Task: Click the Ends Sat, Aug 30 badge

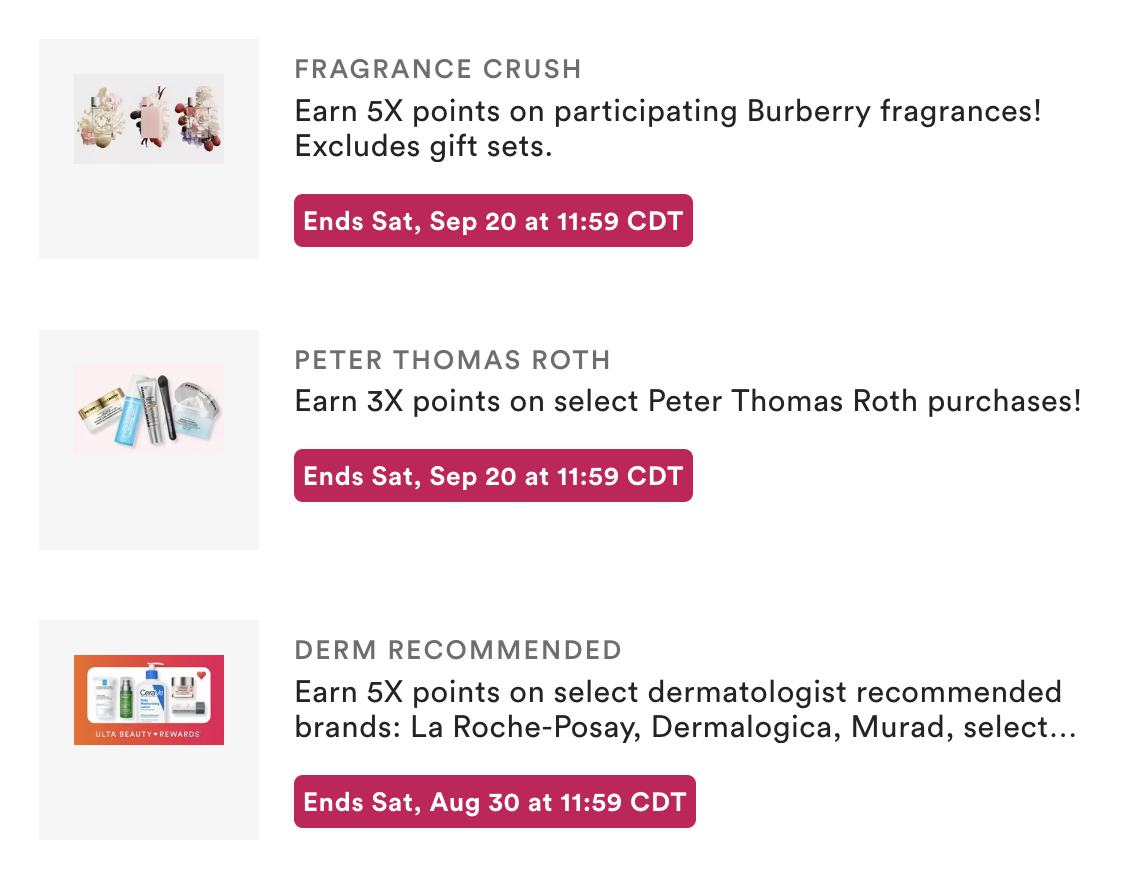Action: click(494, 802)
